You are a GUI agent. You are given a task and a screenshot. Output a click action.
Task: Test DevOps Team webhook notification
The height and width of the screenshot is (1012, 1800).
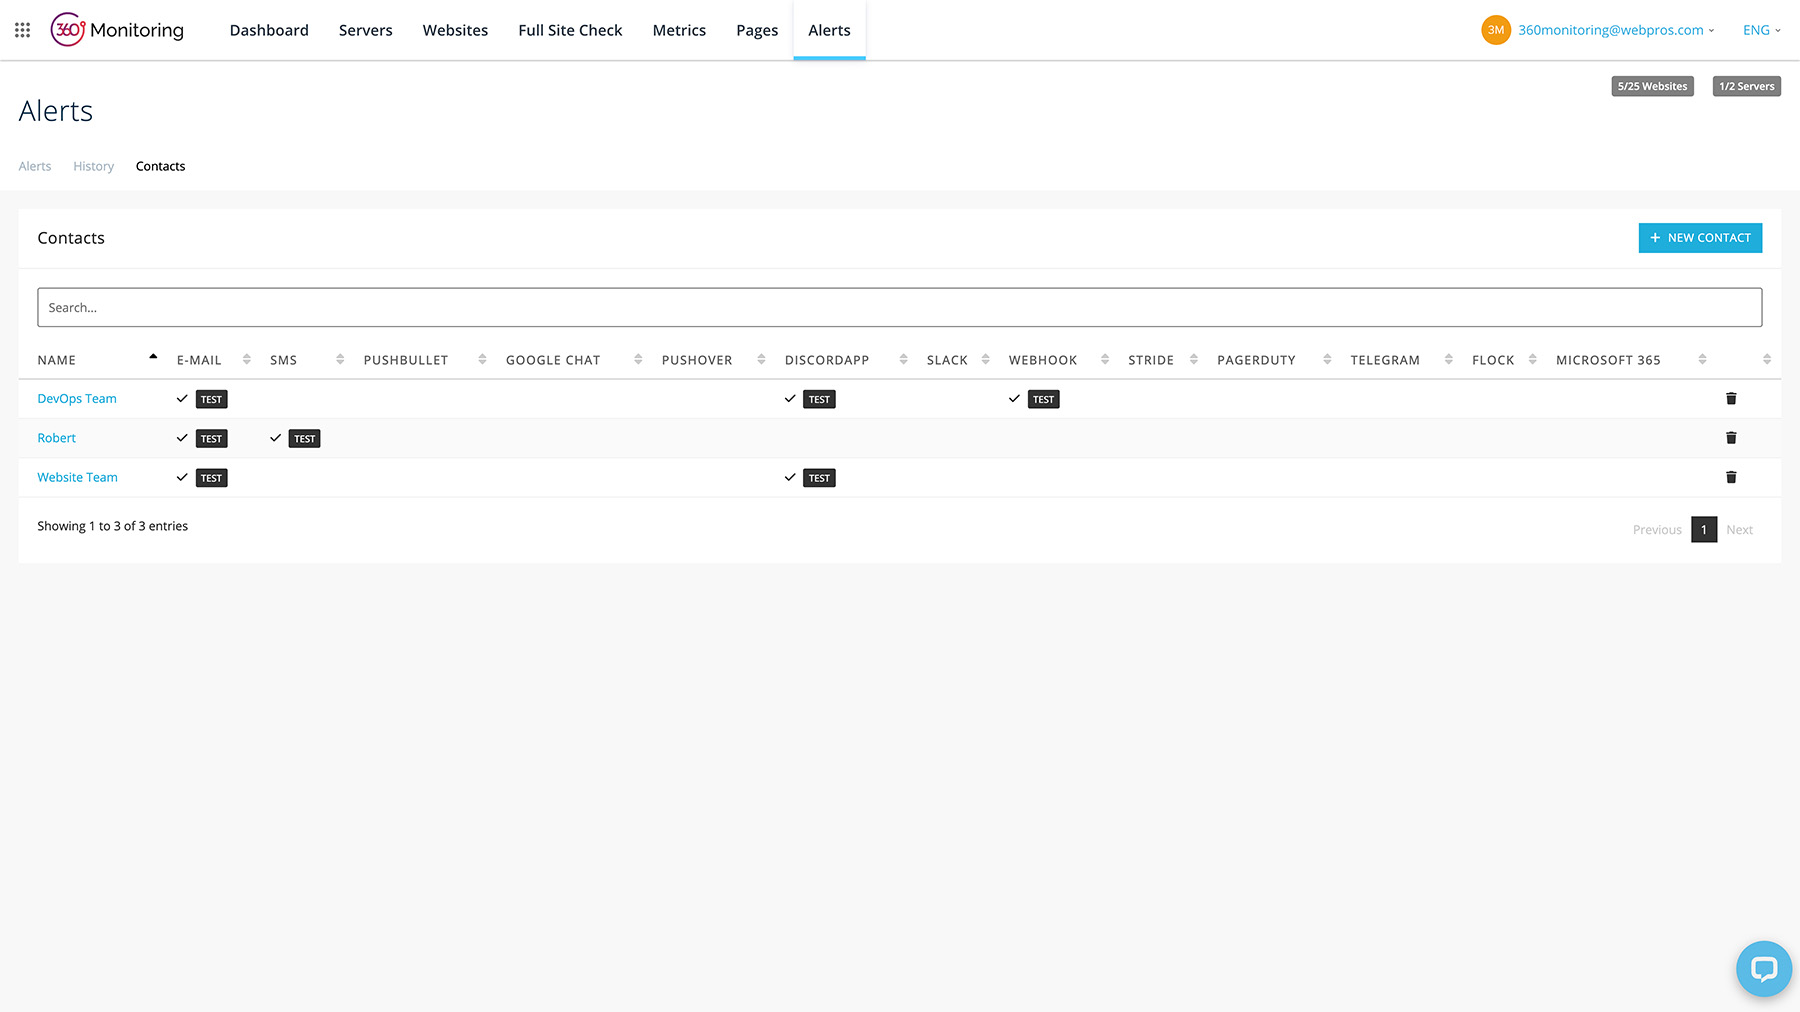click(1043, 399)
